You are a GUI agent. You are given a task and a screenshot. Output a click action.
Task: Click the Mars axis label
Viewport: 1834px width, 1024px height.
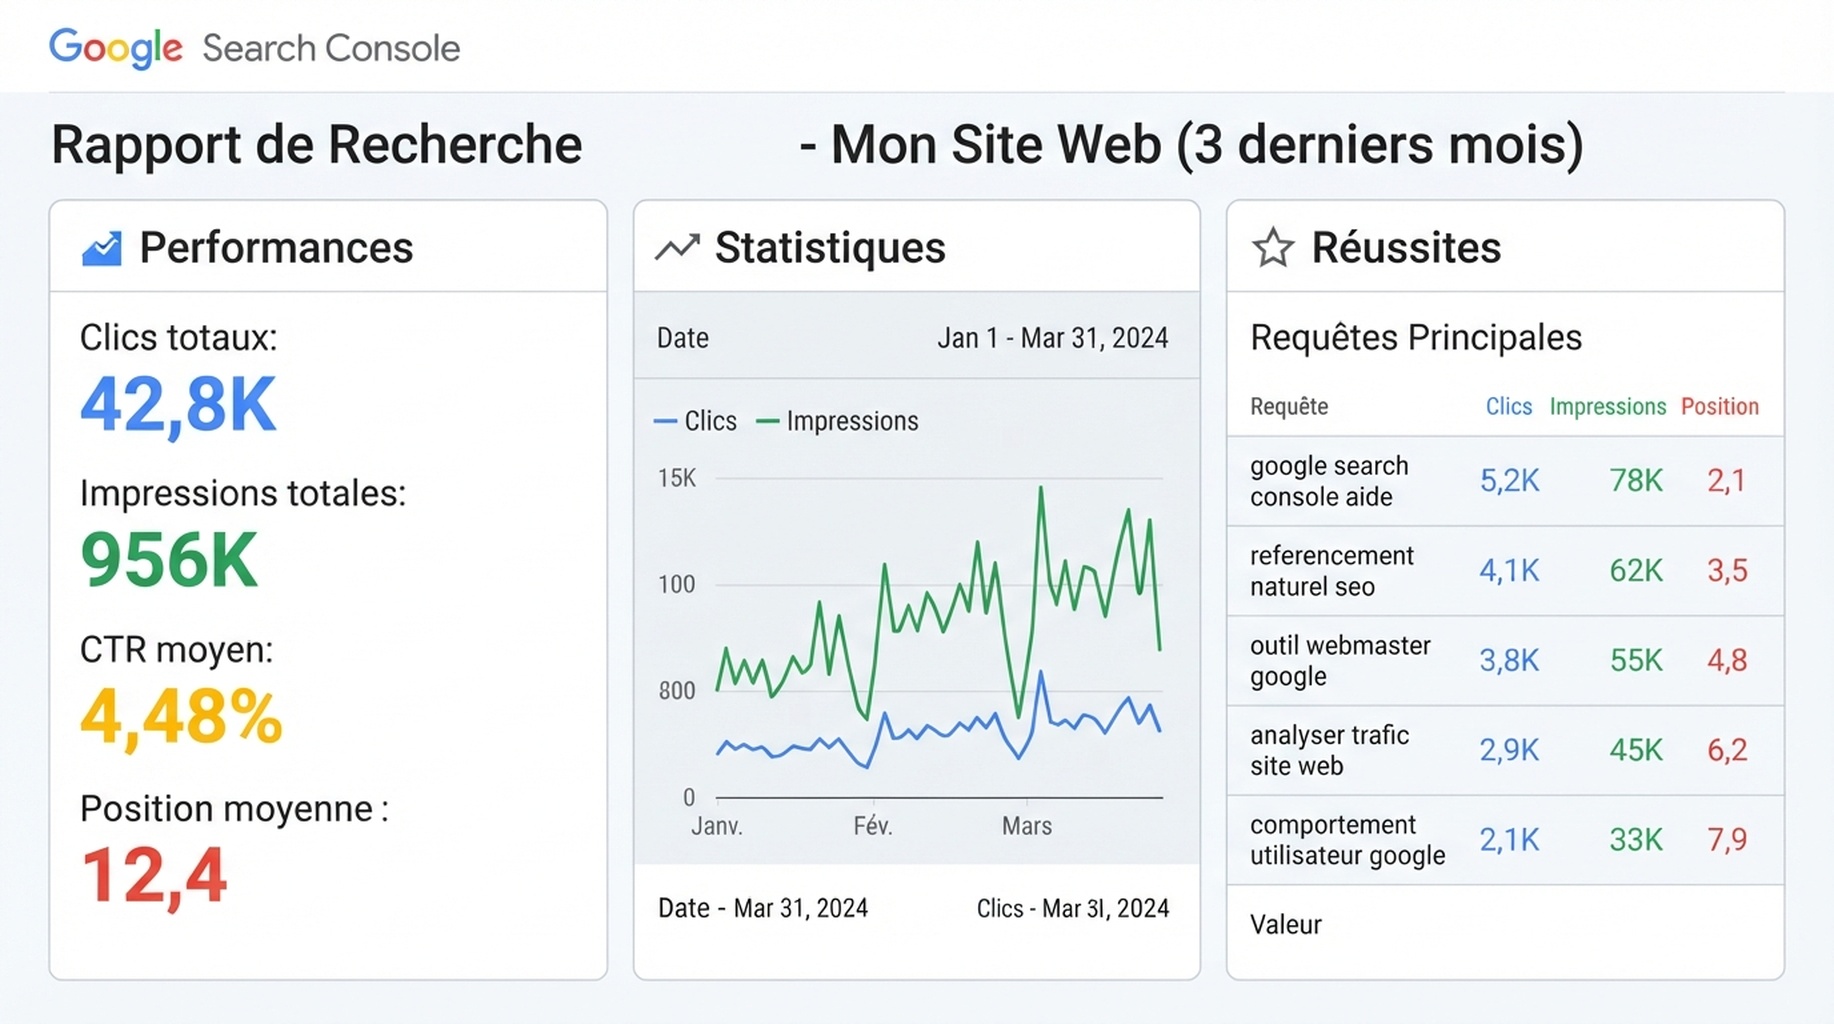coord(1027,826)
